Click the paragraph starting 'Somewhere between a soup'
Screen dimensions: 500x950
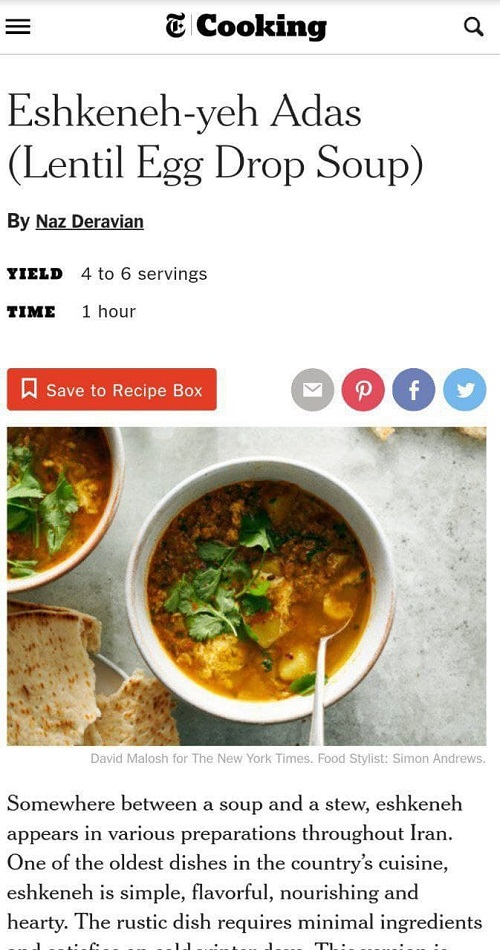point(245,877)
